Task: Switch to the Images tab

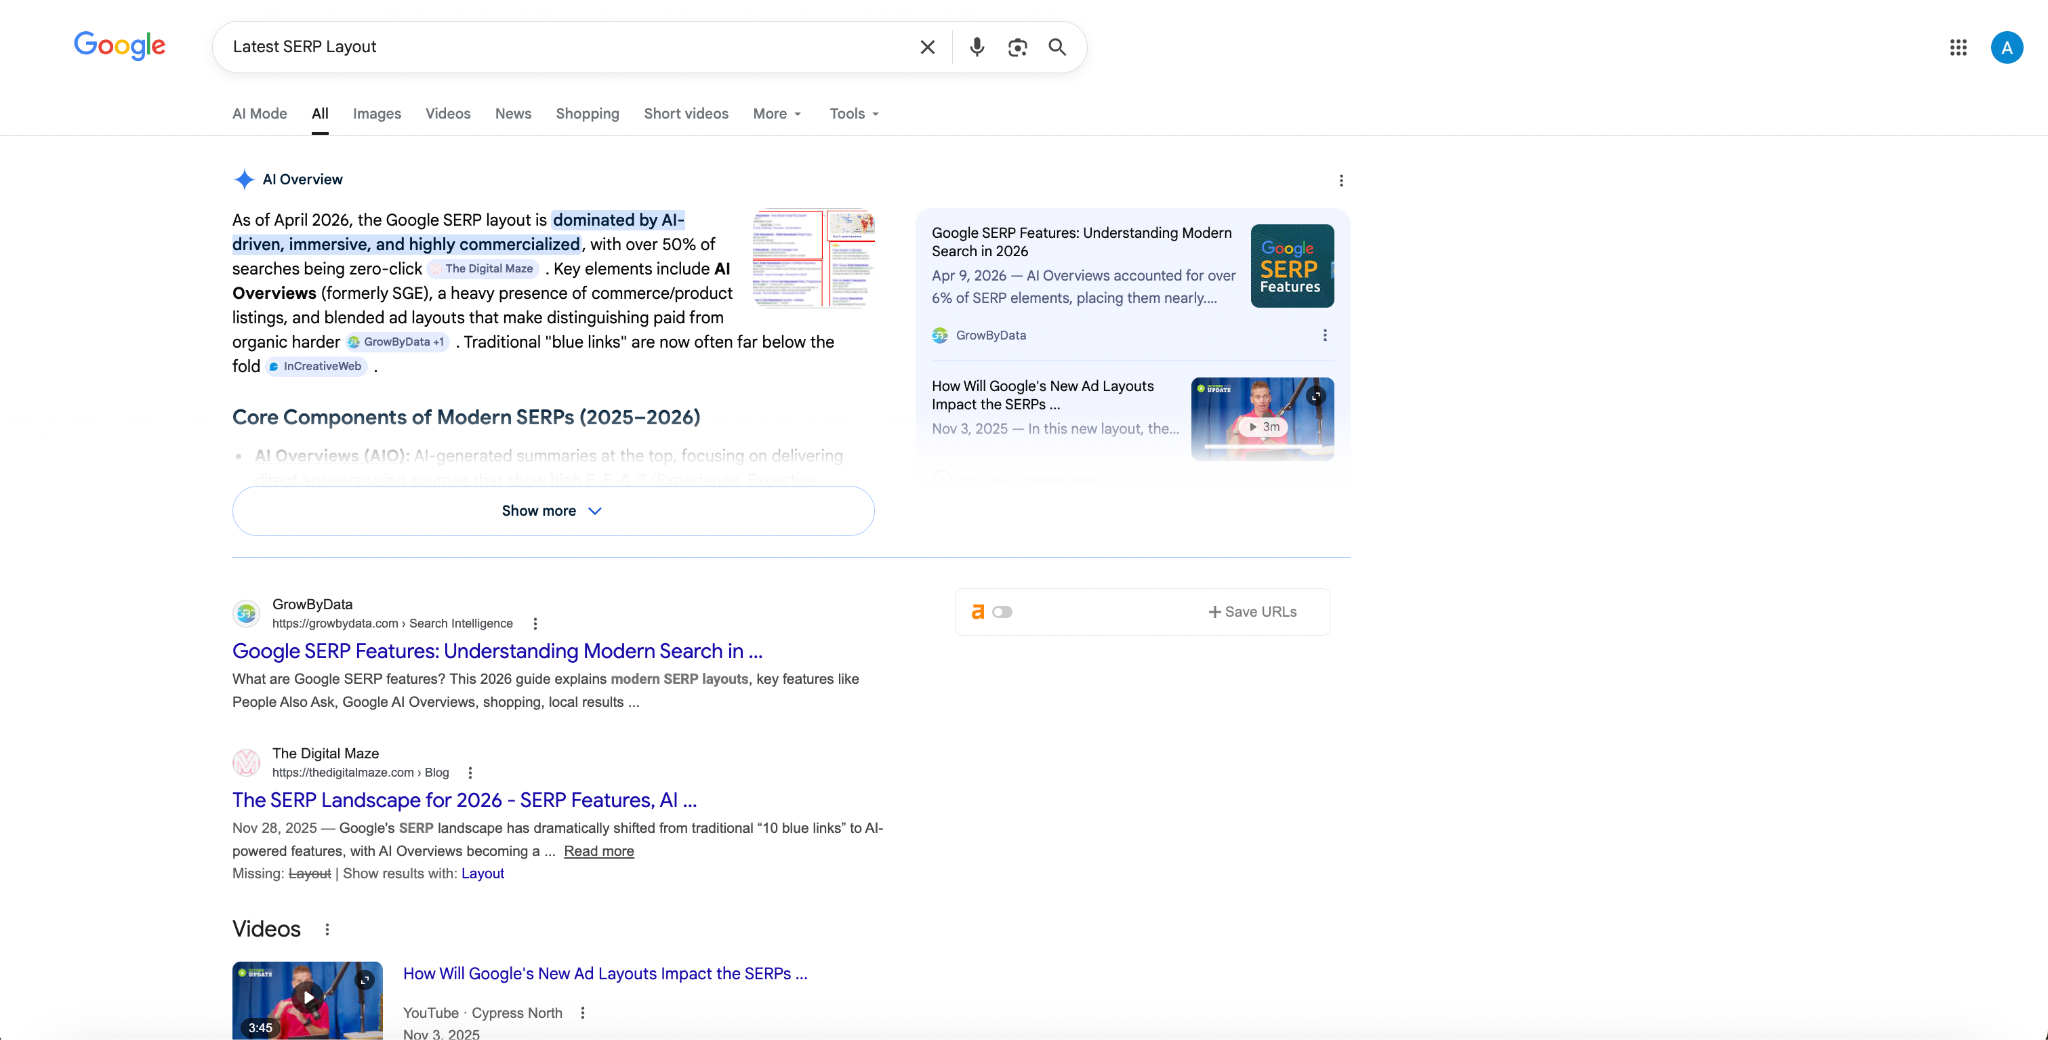Action: pyautogui.click(x=376, y=113)
